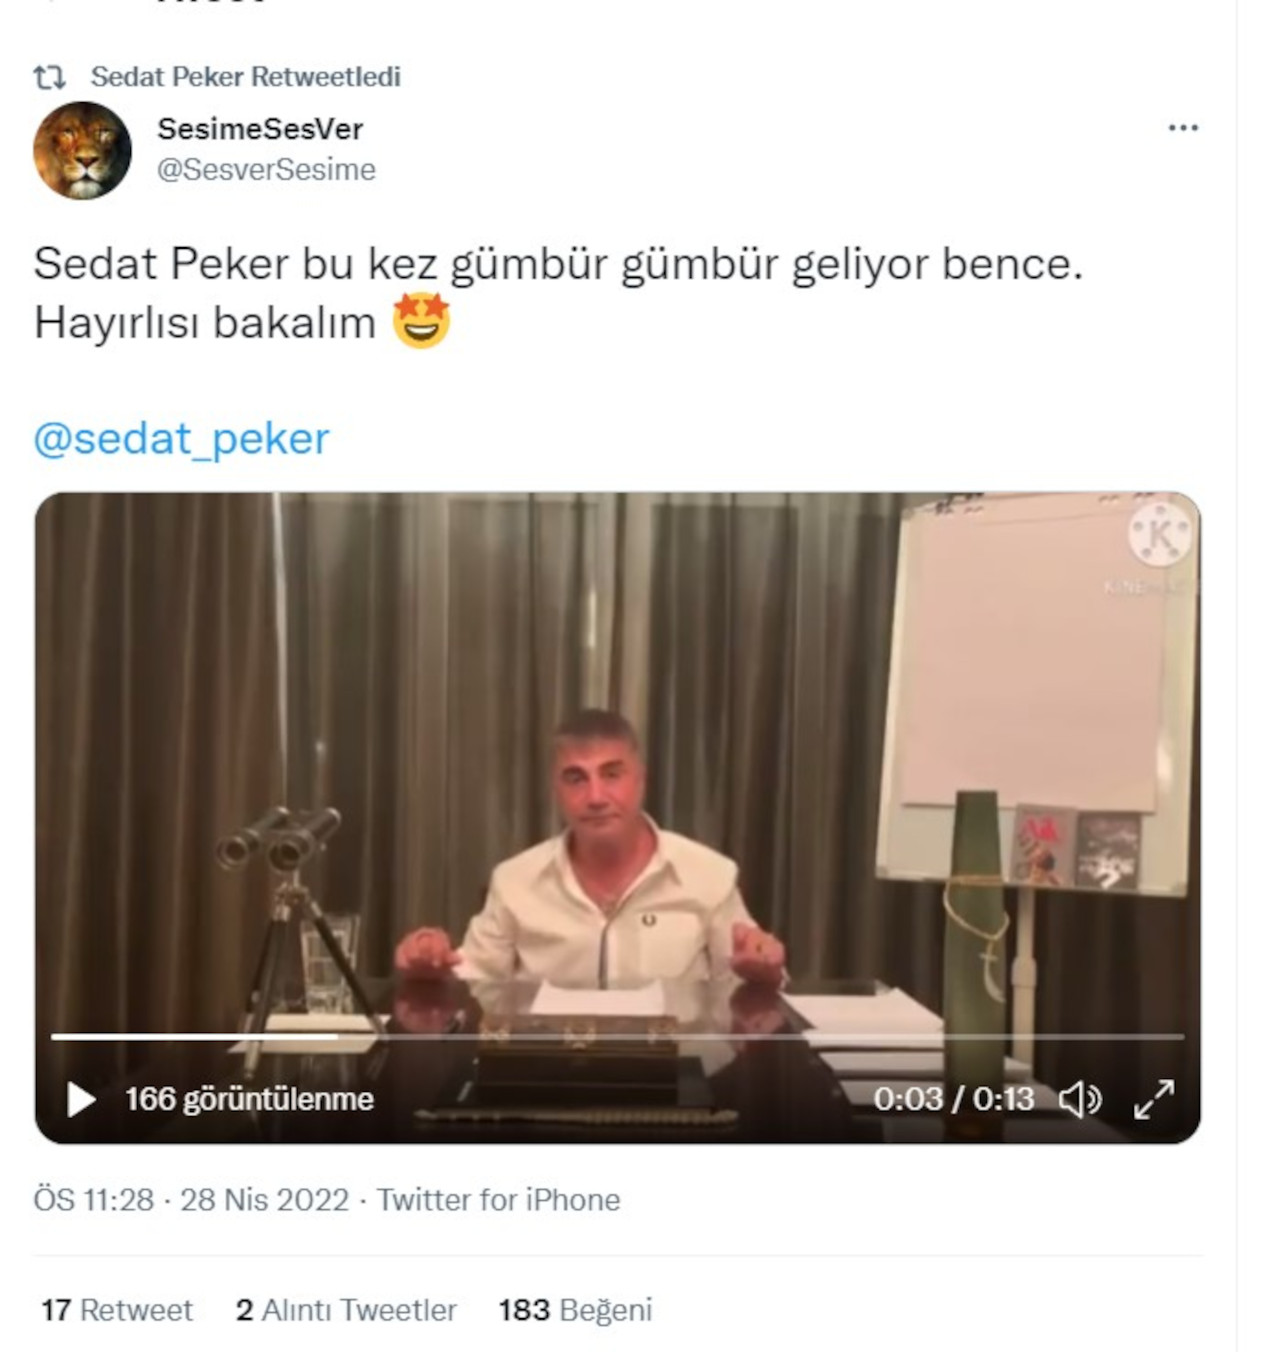The image size is (1280, 1352).
Task: View the 17 Retweet list
Action: (117, 1310)
